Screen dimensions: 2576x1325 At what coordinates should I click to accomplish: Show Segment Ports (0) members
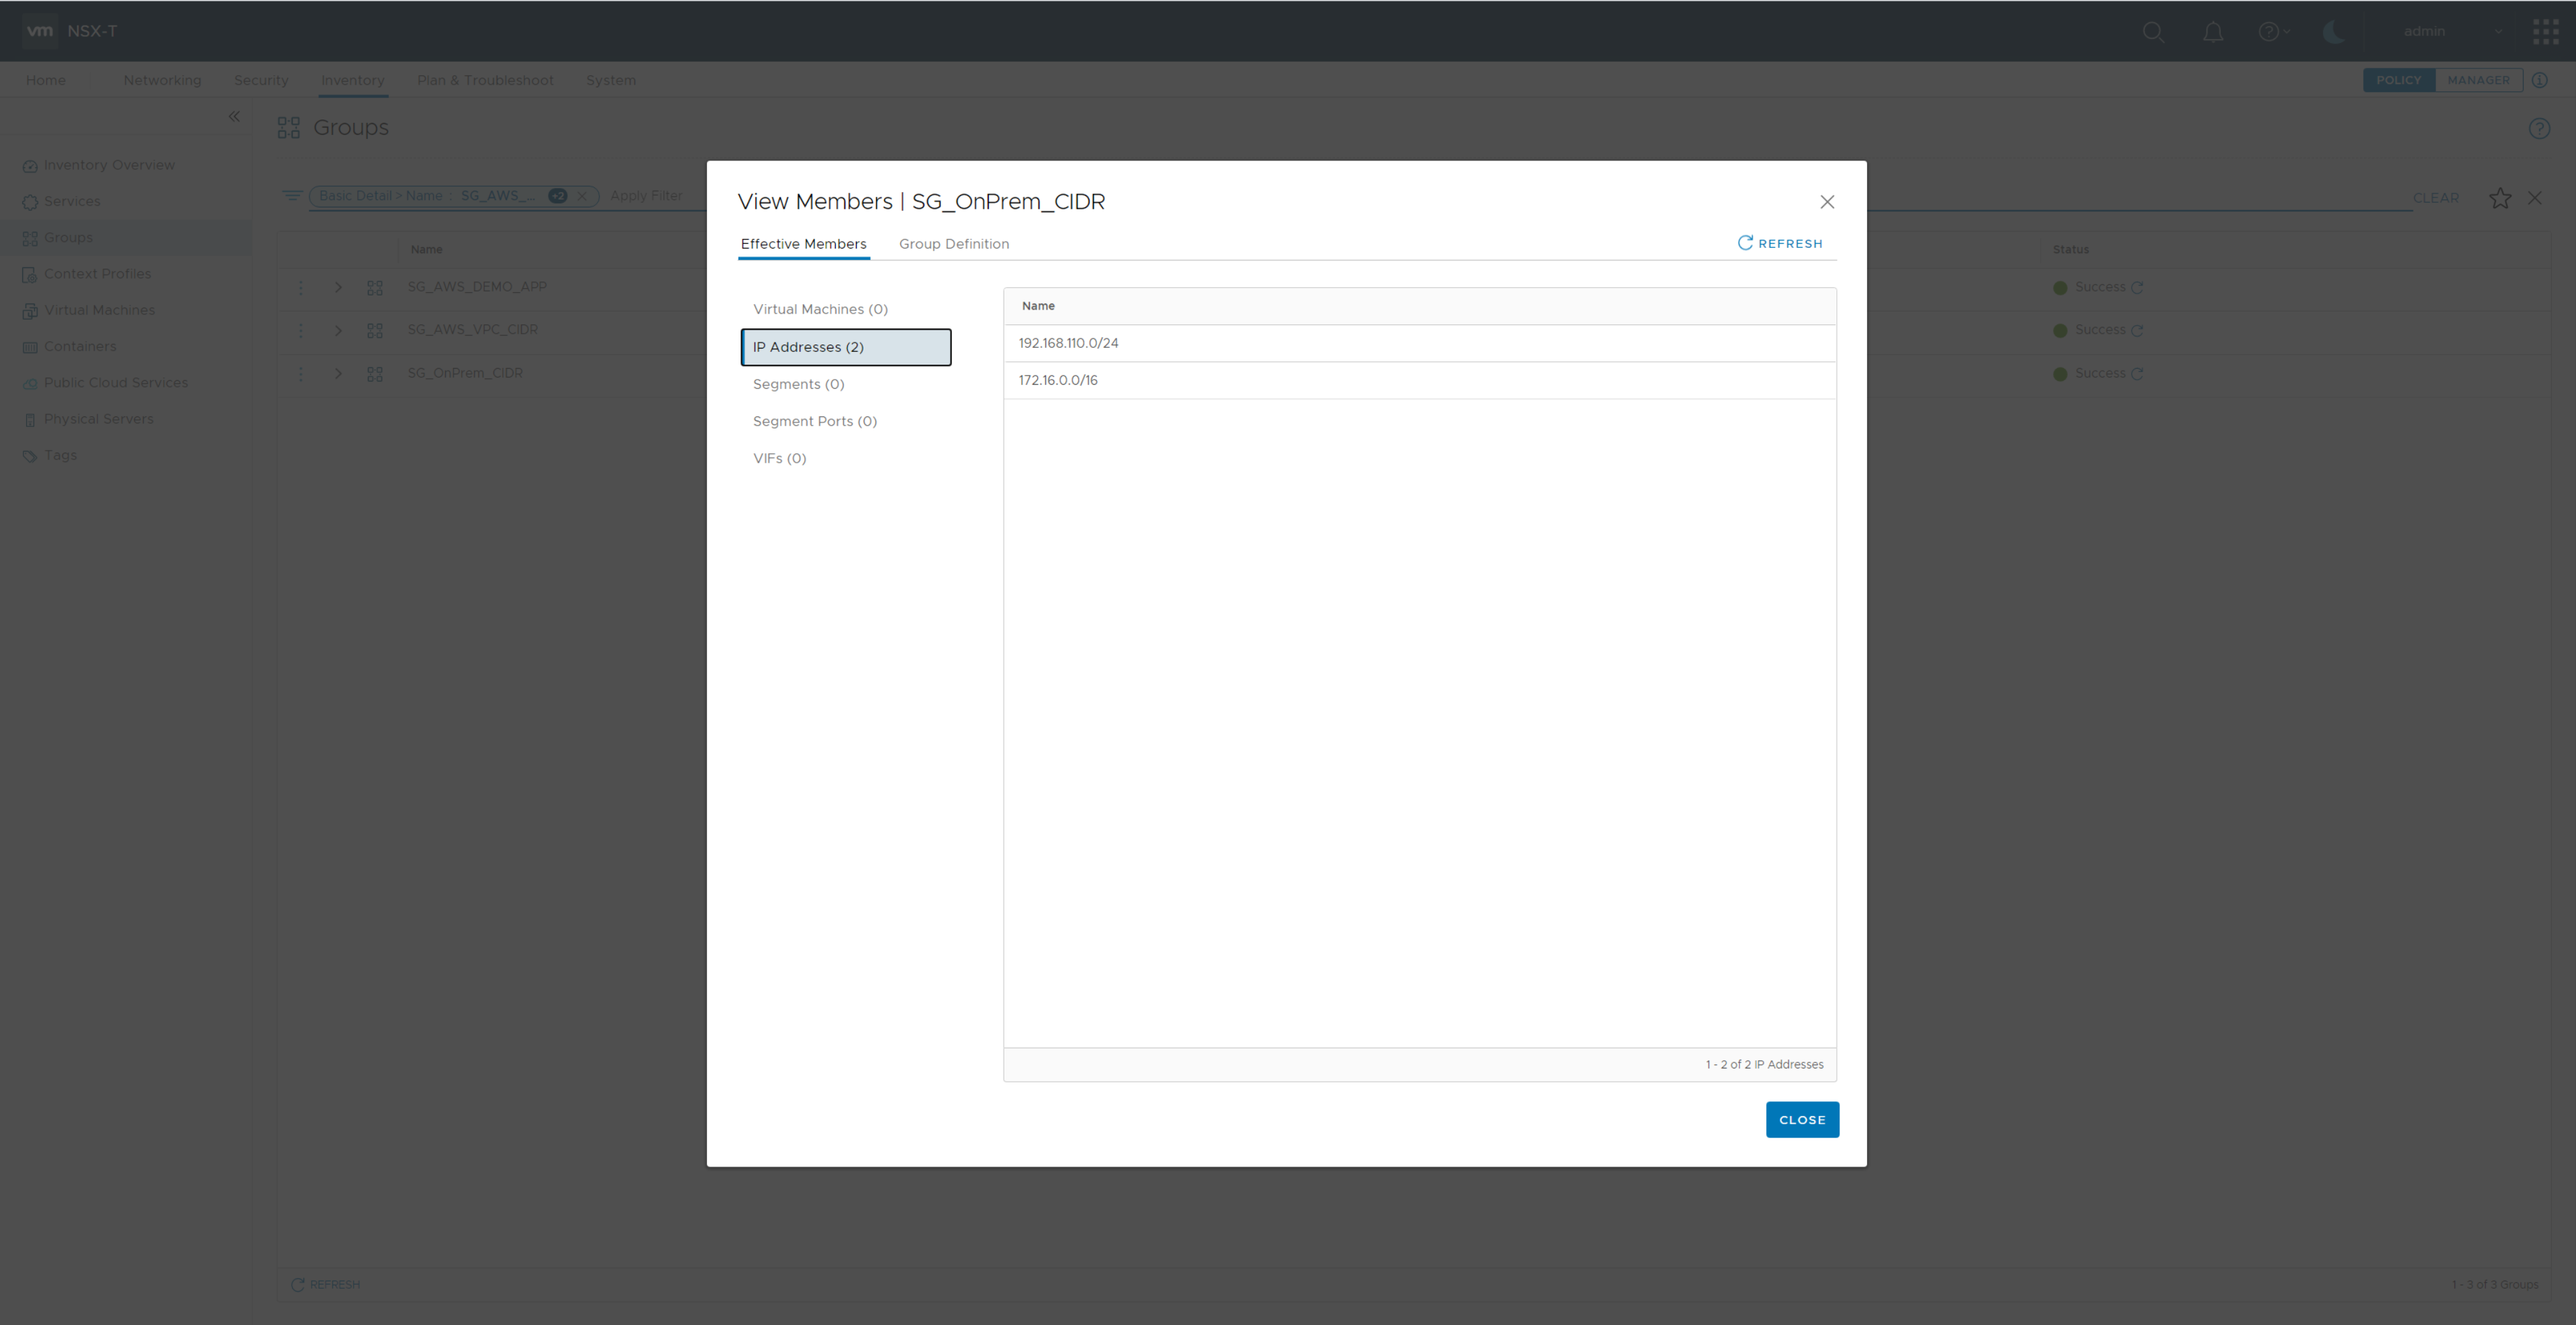pyautogui.click(x=814, y=421)
